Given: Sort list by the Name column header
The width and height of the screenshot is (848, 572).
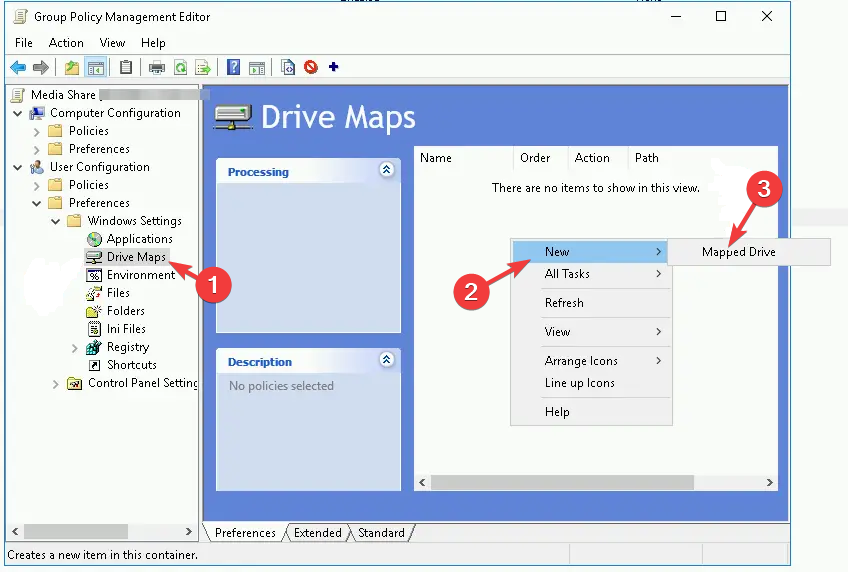Looking at the screenshot, I should click(x=463, y=158).
